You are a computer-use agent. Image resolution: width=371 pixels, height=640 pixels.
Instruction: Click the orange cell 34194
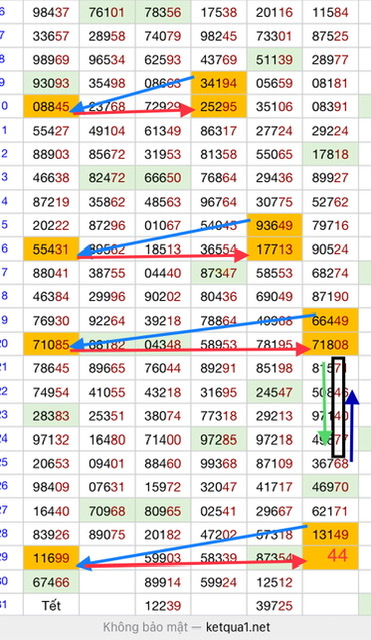tap(219, 83)
